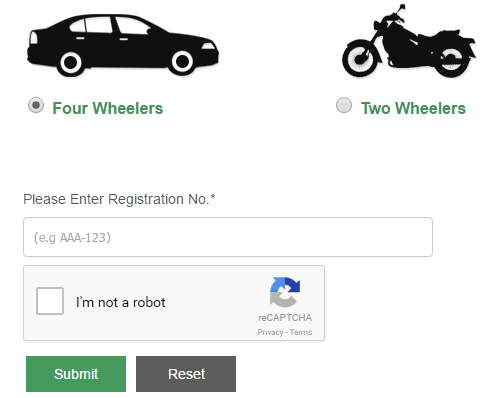Viewport: 485px width, 398px height.
Task: Click the motorcycle silhouette image
Action: click(410, 41)
